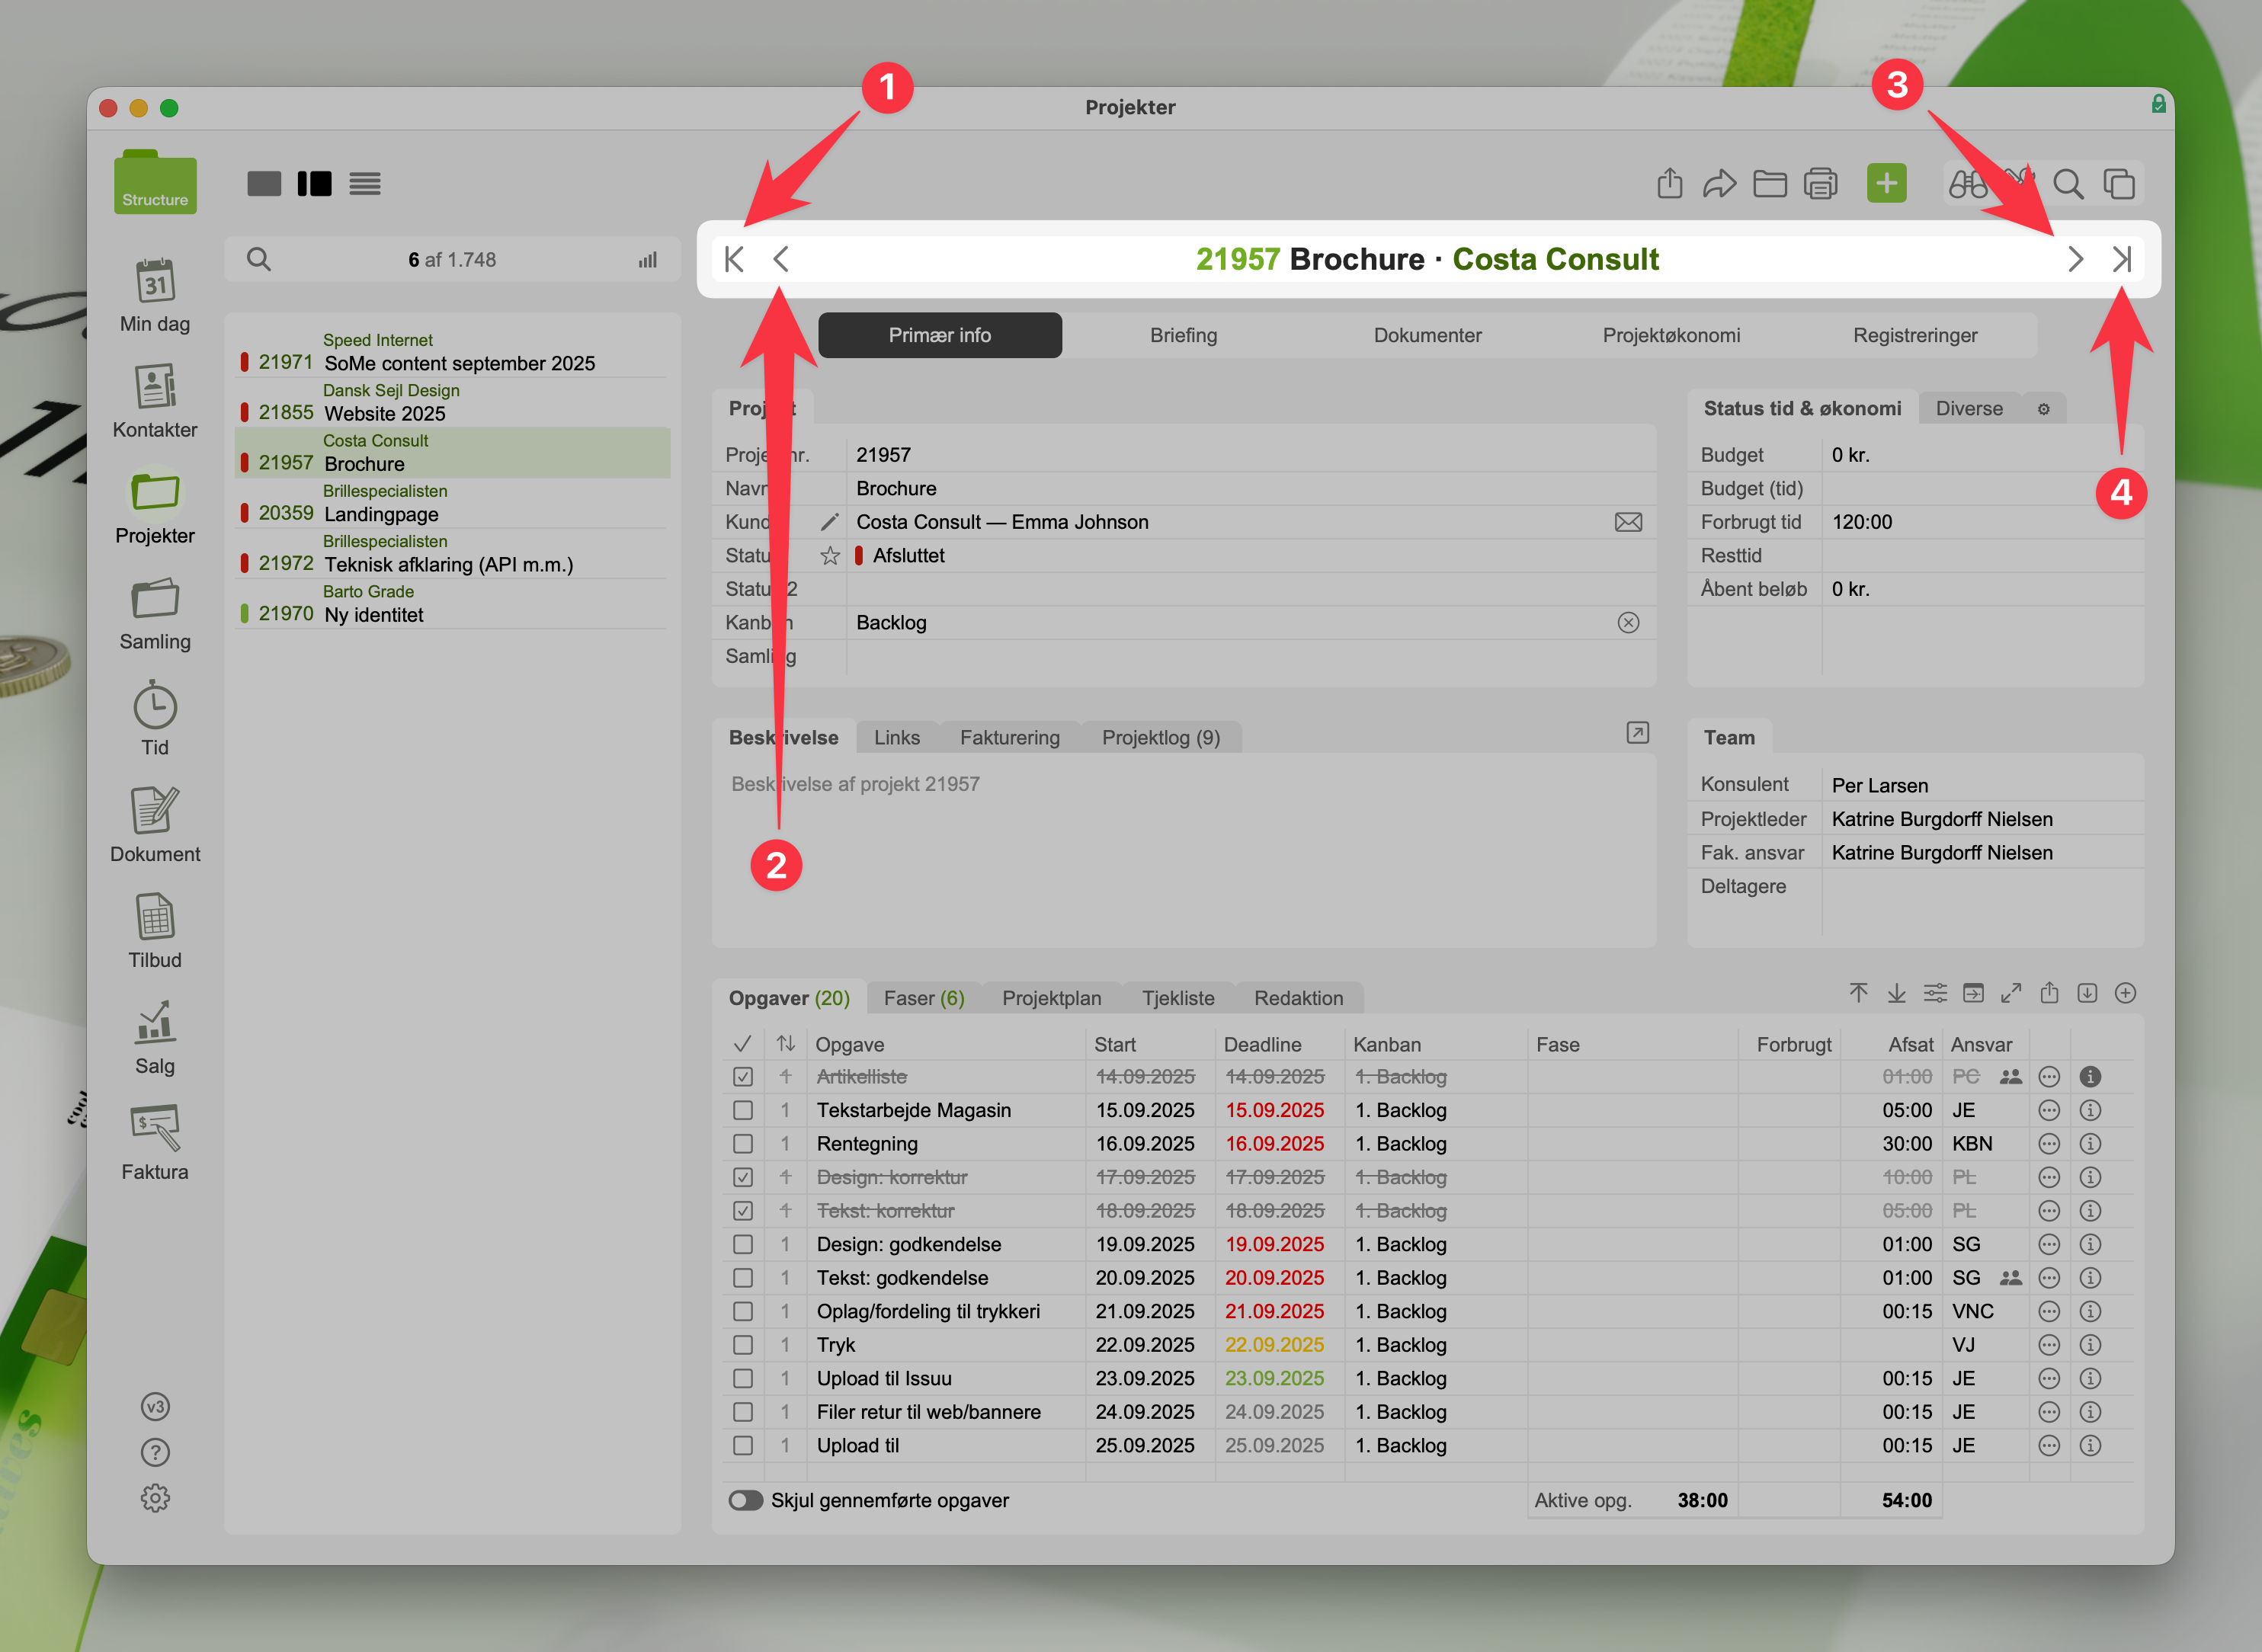Go to next record with right chevron
The width and height of the screenshot is (2262, 1652).
click(2075, 260)
